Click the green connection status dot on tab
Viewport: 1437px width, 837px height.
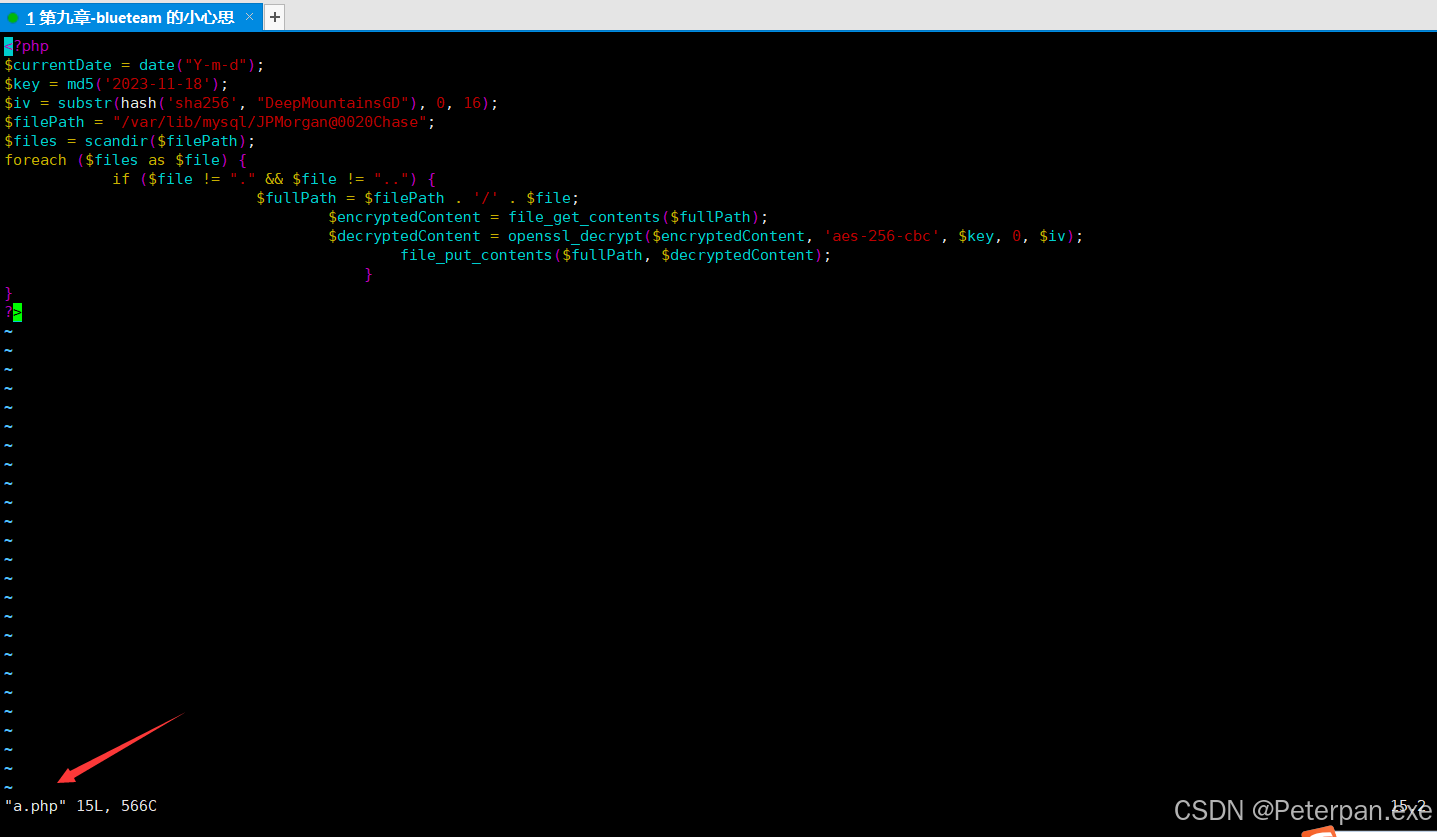[13, 18]
